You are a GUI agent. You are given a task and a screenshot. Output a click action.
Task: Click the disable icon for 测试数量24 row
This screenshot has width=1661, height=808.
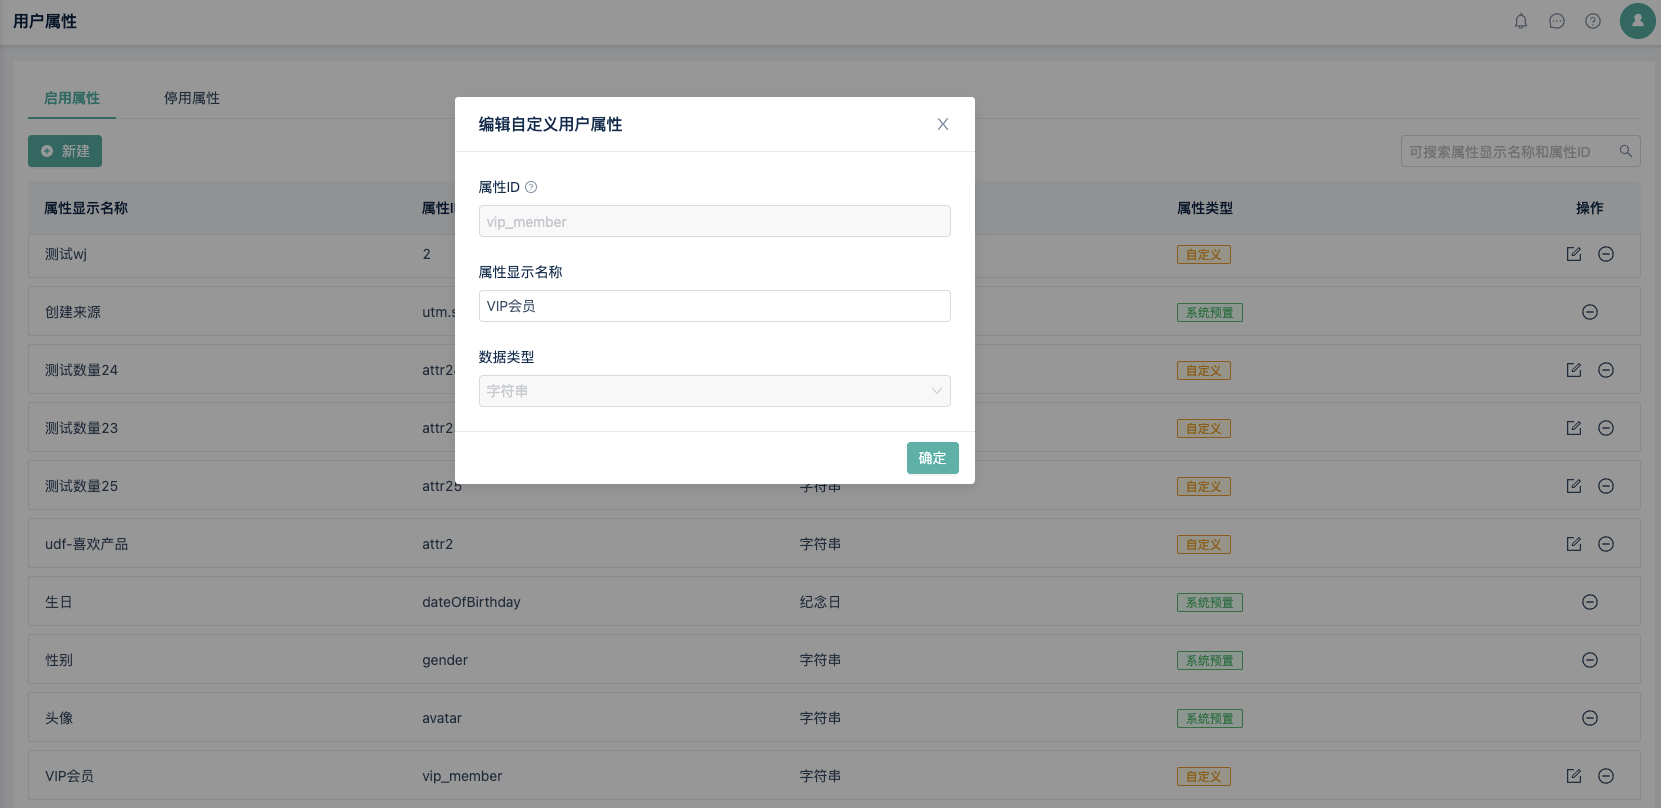pyautogui.click(x=1606, y=370)
